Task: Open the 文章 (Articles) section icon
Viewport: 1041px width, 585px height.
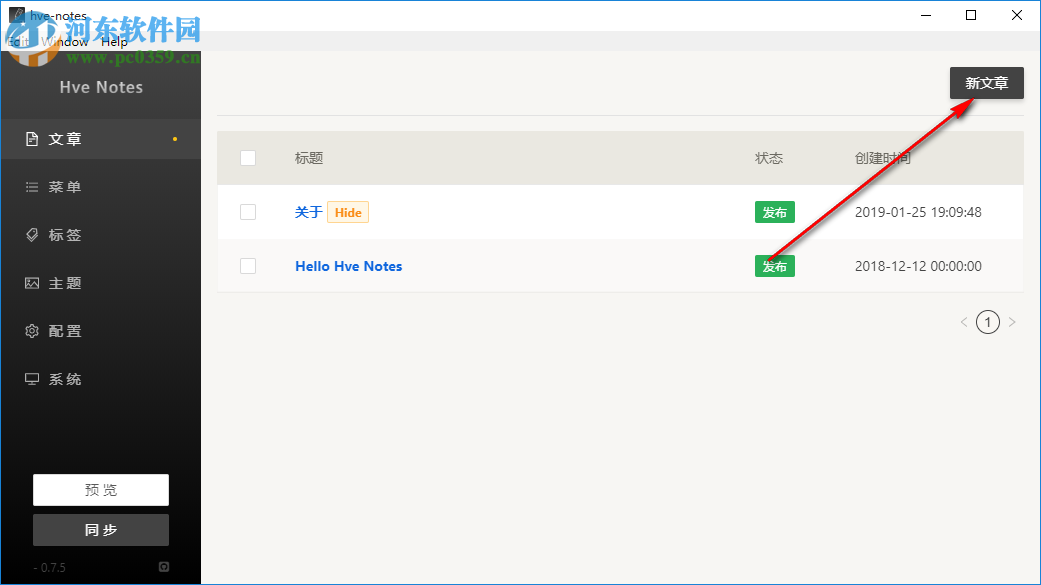Action: [32, 139]
